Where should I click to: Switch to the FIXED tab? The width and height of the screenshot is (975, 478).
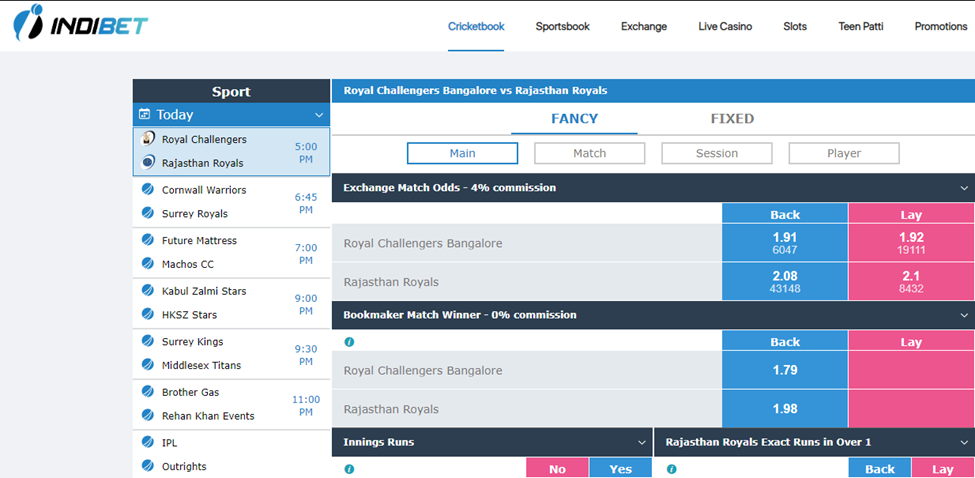tap(732, 119)
